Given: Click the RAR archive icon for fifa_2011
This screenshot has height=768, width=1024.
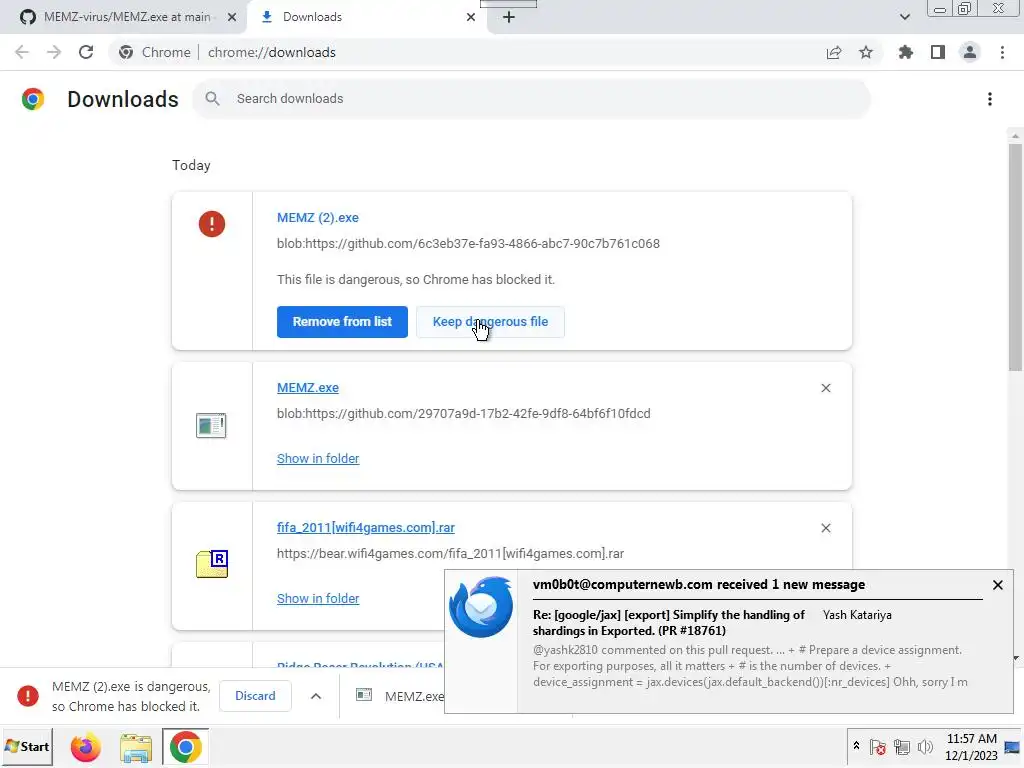Looking at the screenshot, I should click(x=212, y=564).
